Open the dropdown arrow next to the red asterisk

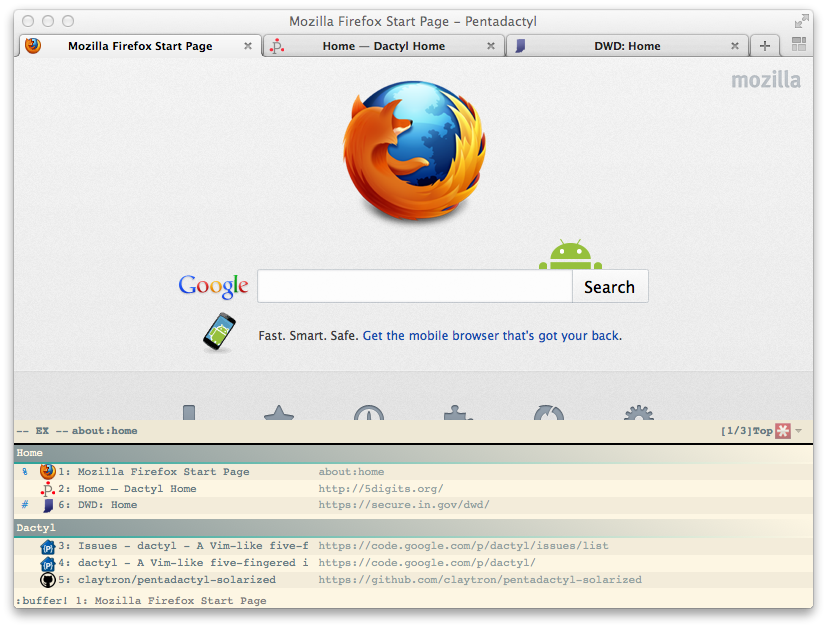coord(799,431)
